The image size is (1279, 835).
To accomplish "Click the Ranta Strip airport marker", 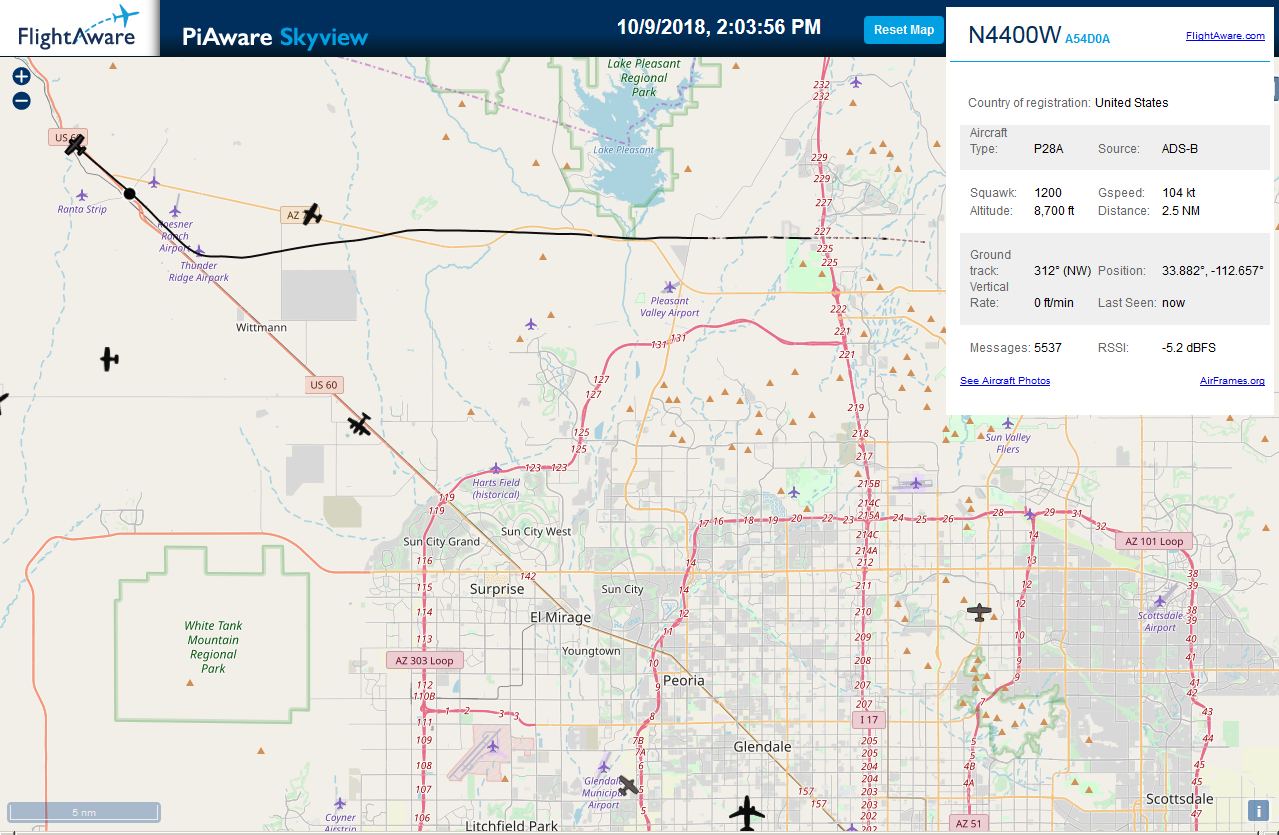I will (x=82, y=195).
